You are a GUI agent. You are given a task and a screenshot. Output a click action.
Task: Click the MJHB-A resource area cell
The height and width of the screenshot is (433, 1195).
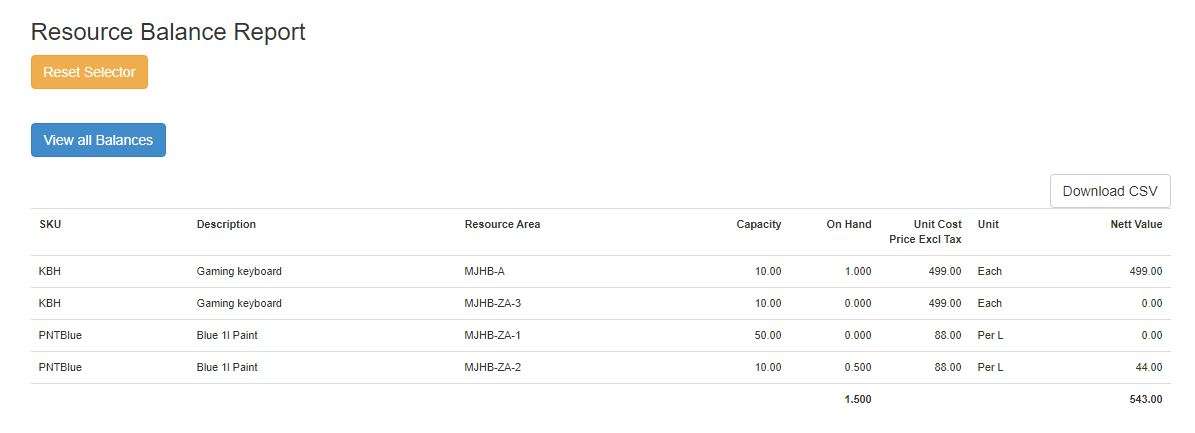tap(486, 271)
